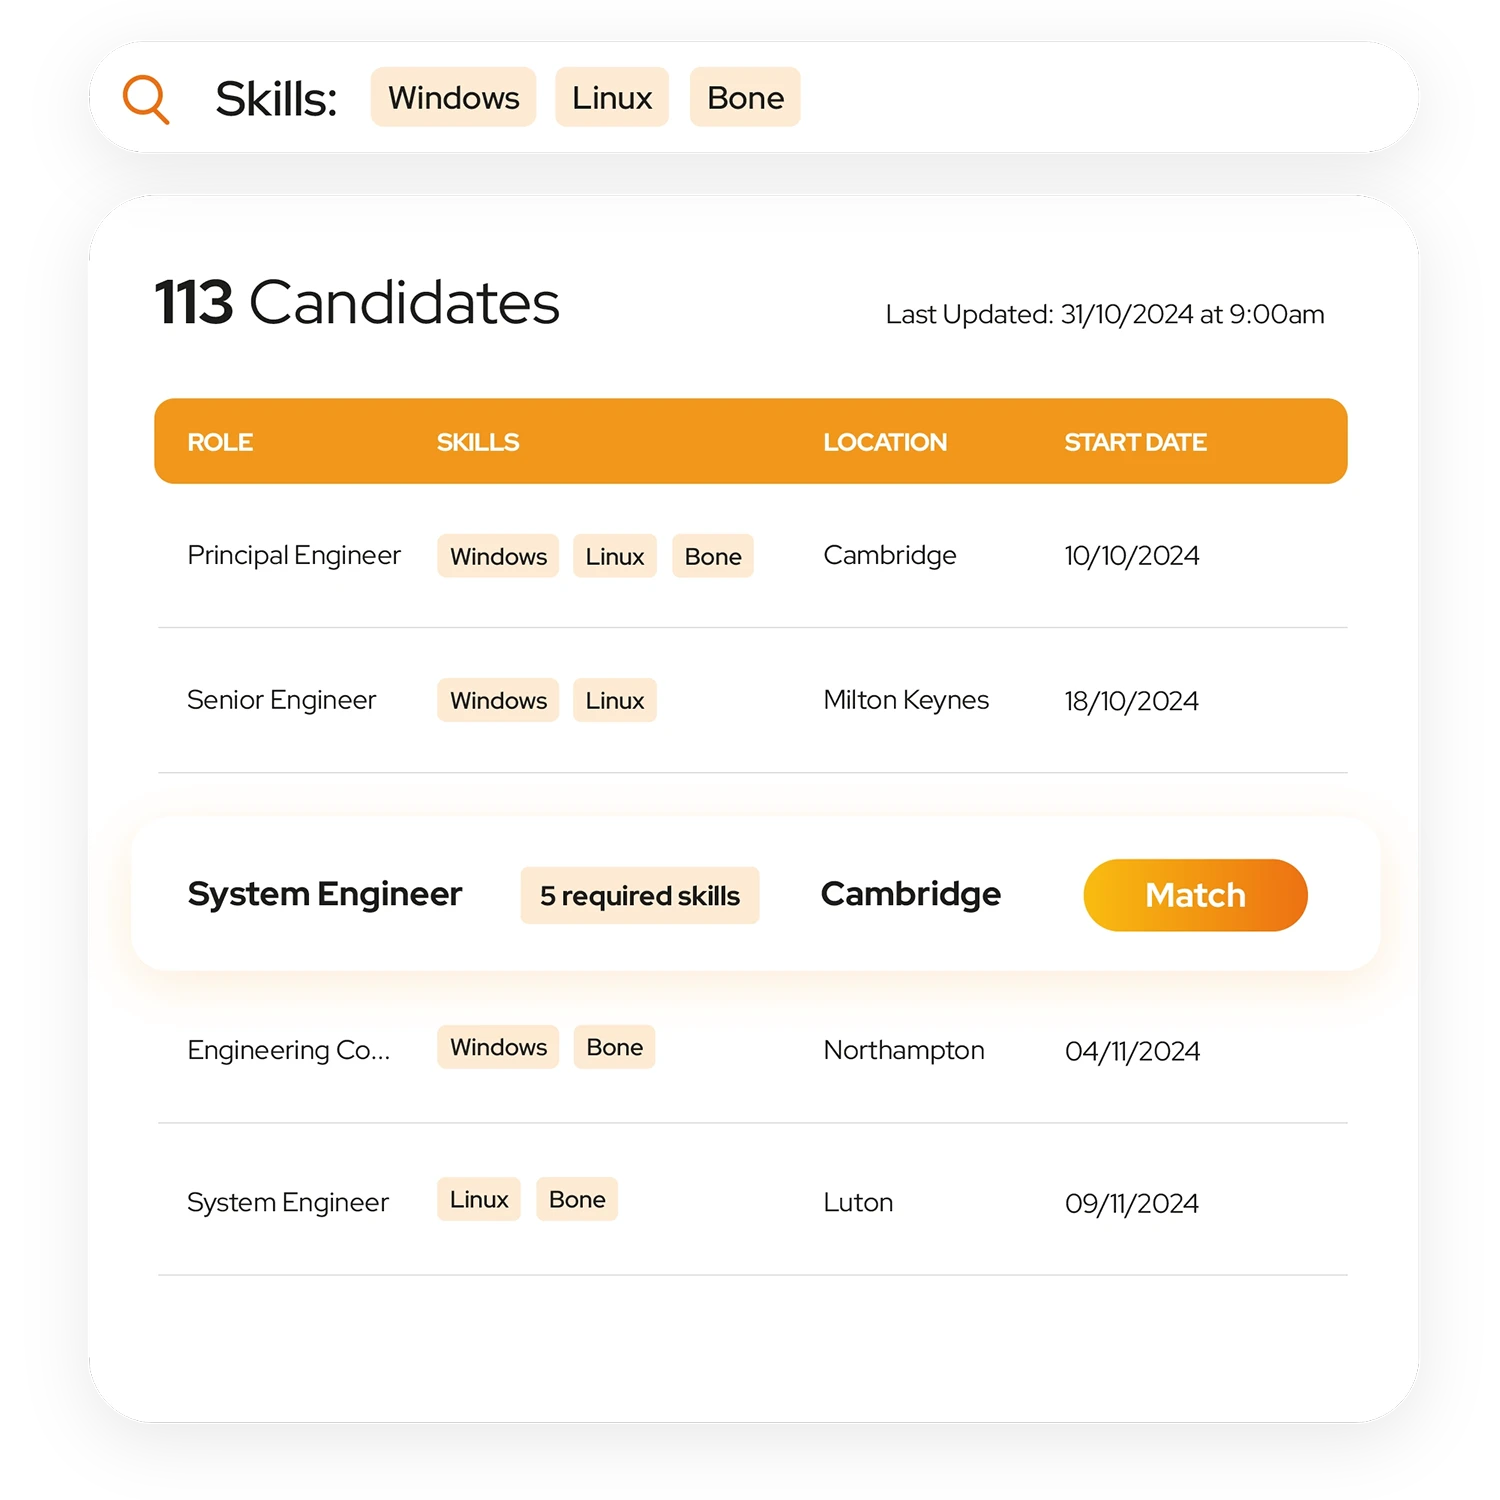Viewport: 1500px width, 1500px height.
Task: Select the highlighted System Engineer title
Action: tap(325, 894)
